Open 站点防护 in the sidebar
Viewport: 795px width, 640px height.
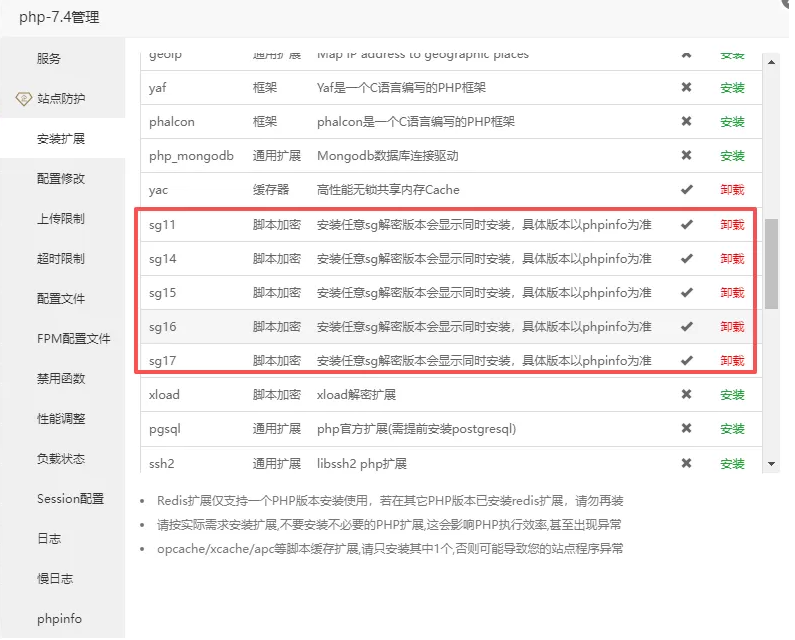61,98
